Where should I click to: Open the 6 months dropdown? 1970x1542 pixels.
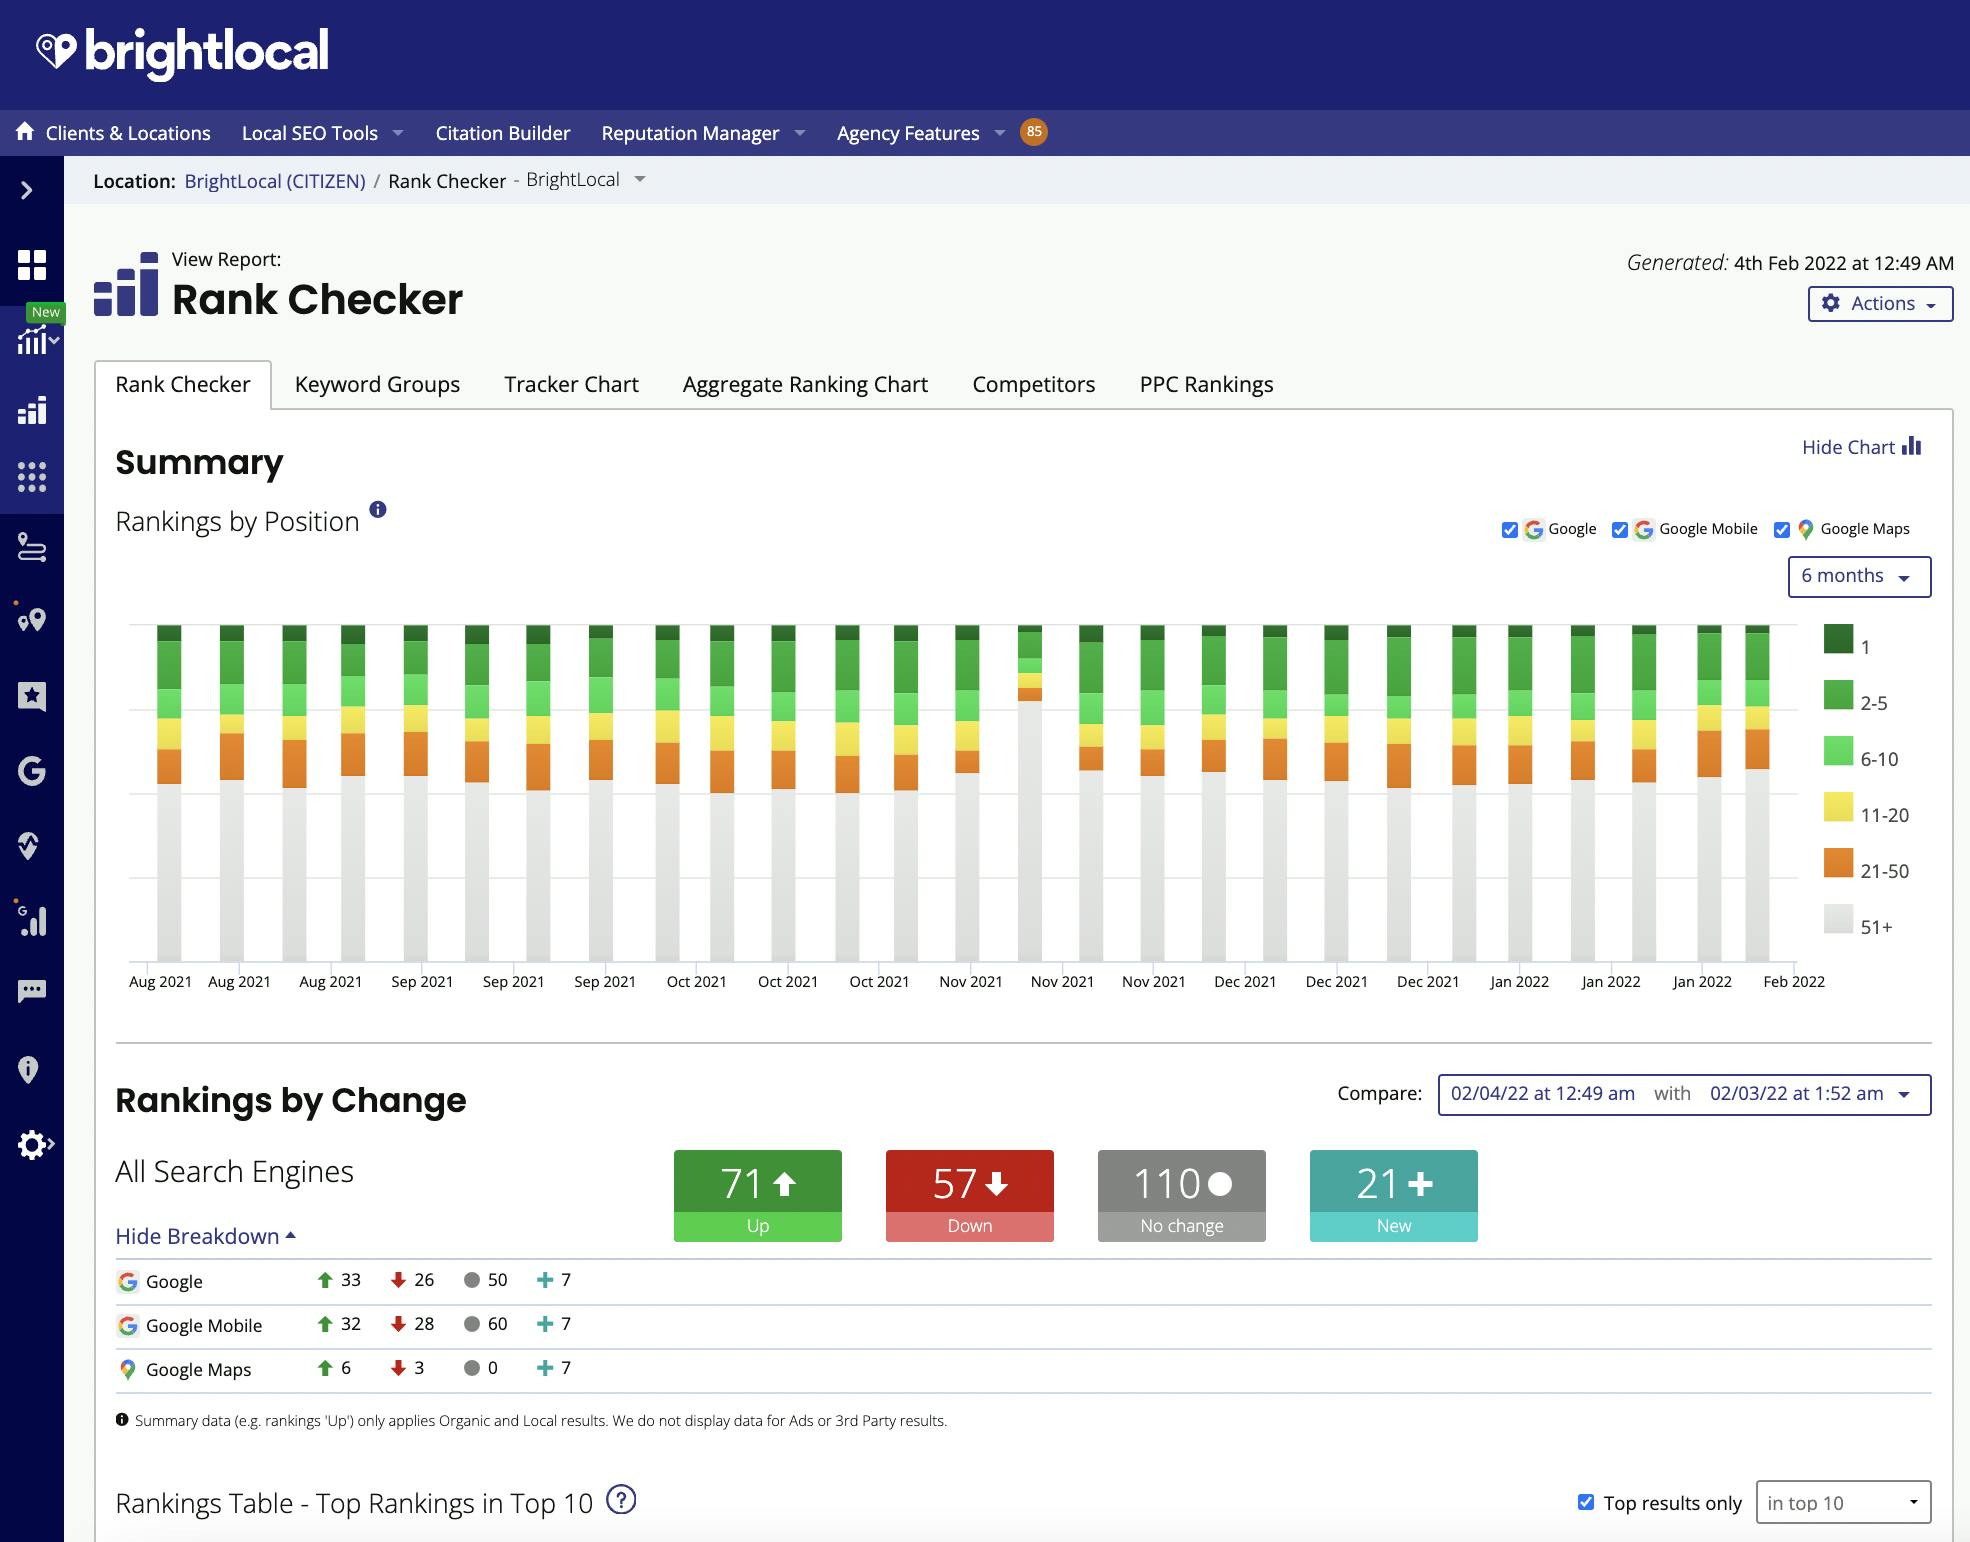(1858, 576)
